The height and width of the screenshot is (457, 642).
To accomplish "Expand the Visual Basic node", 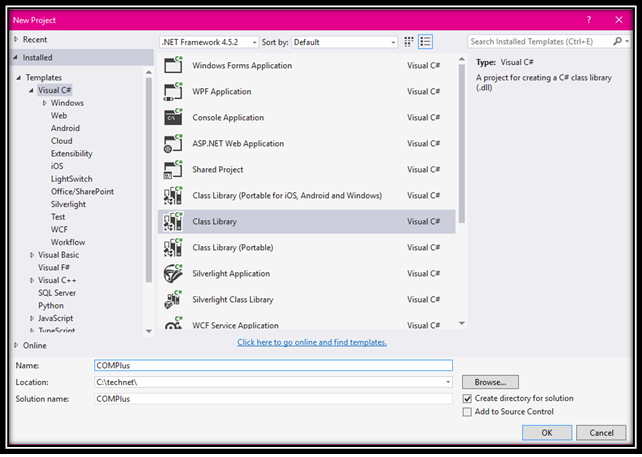I will coord(32,255).
